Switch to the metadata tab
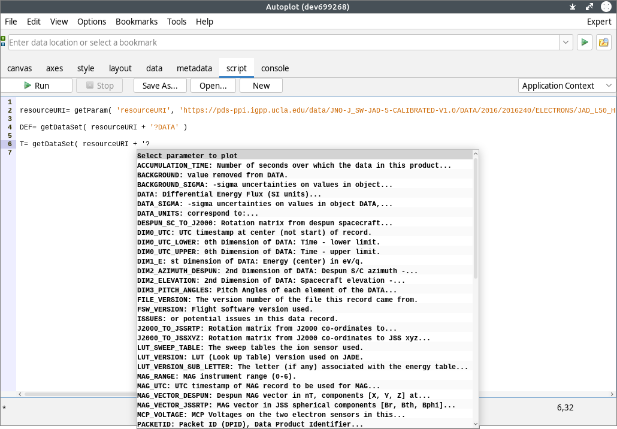 194,68
